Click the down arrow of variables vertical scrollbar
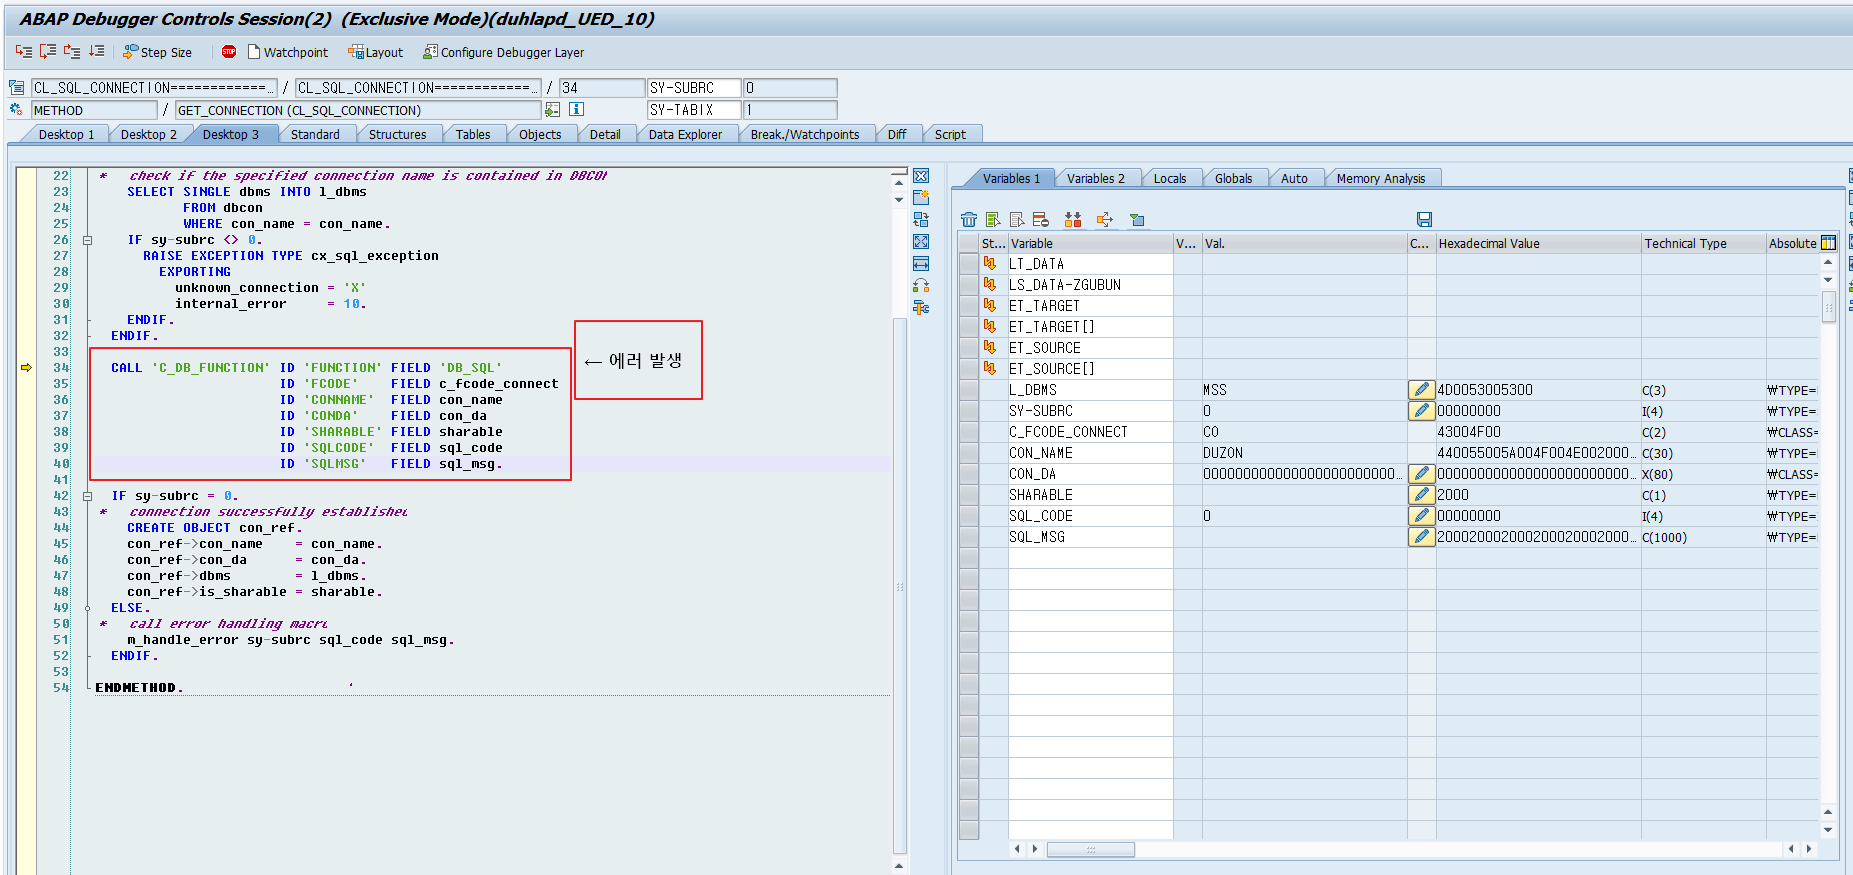The width and height of the screenshot is (1853, 875). (x=1828, y=829)
